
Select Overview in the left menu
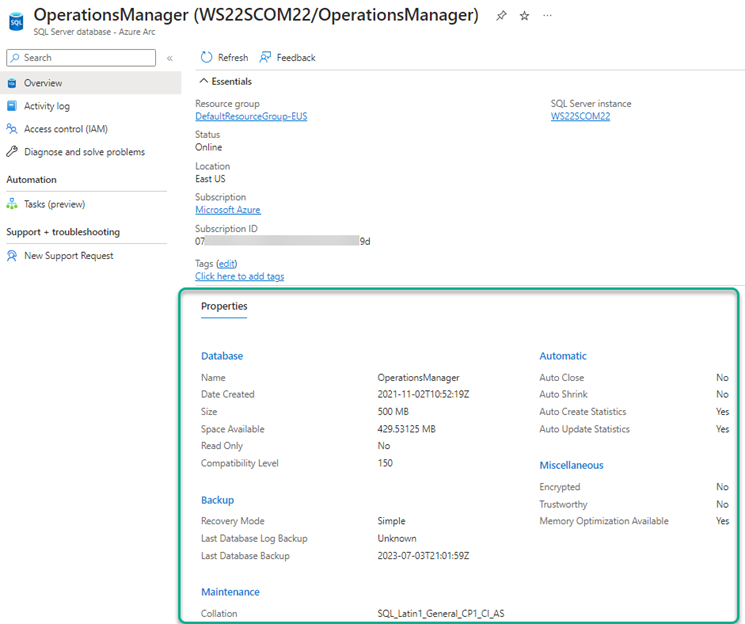pyautogui.click(x=43, y=83)
